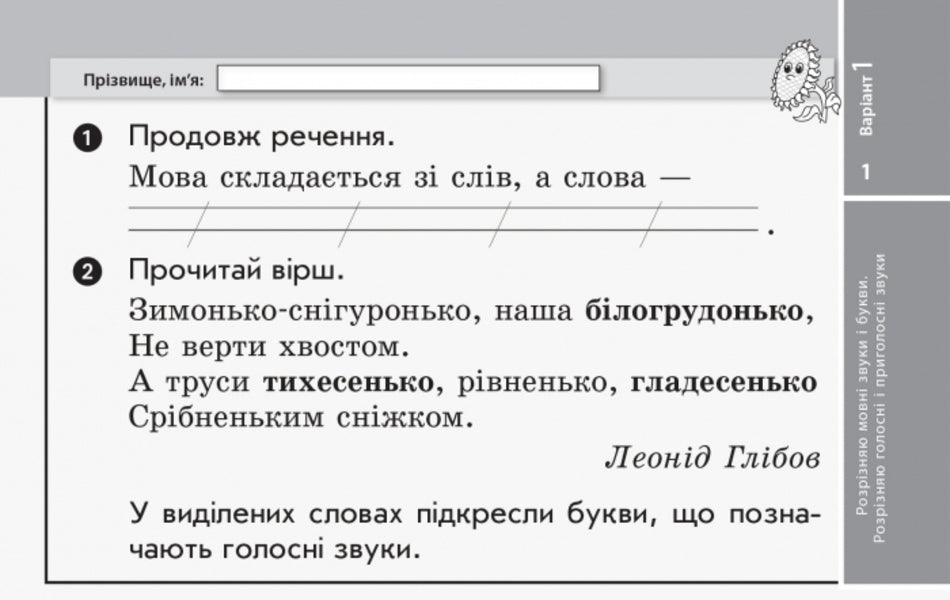This screenshot has width=950, height=600.
Task: Click the side text "Розрізняю мовні звуки і букви."
Action: (863, 395)
